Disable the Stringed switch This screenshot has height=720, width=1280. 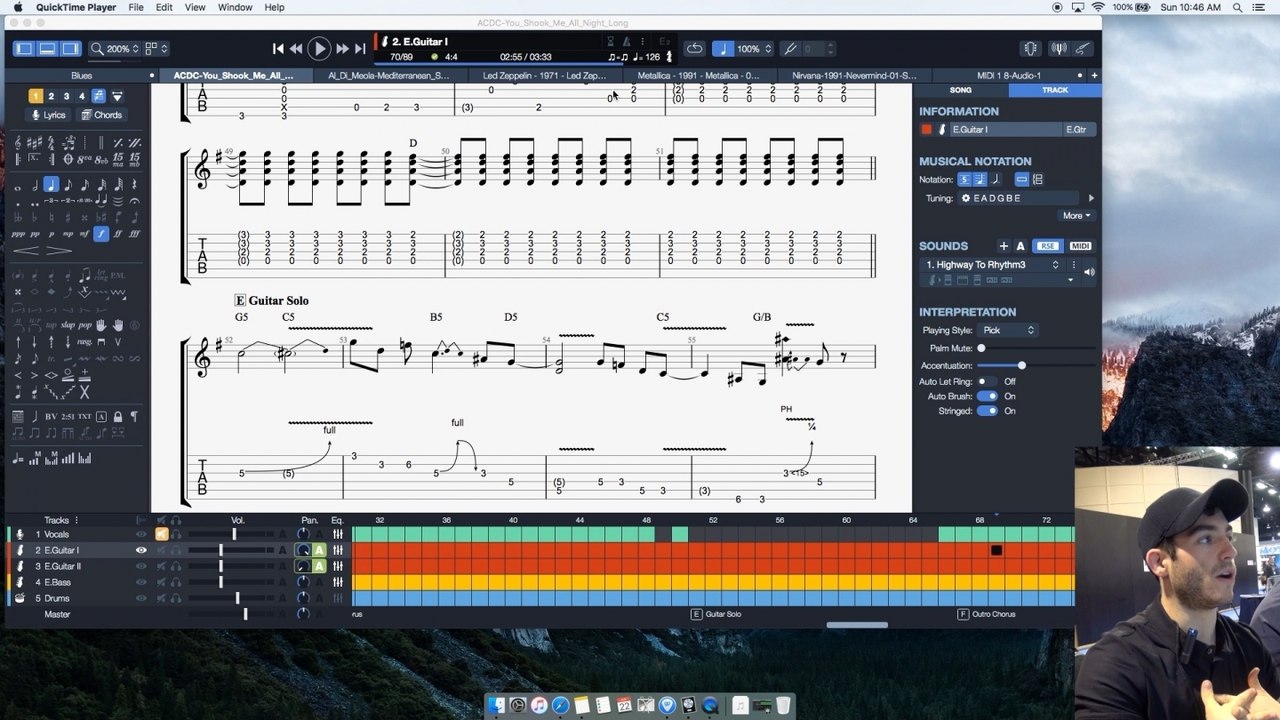coord(987,411)
